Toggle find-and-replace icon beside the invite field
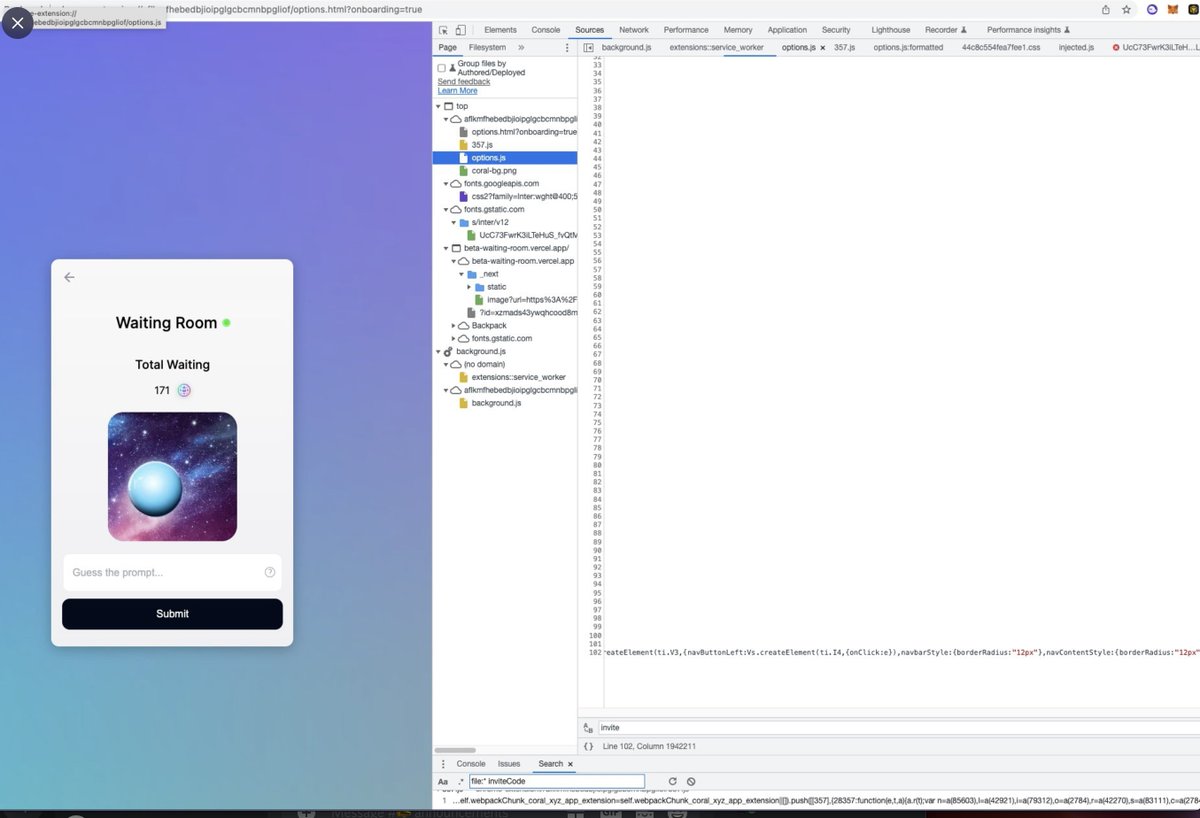This screenshot has width=1200, height=818. coord(588,729)
